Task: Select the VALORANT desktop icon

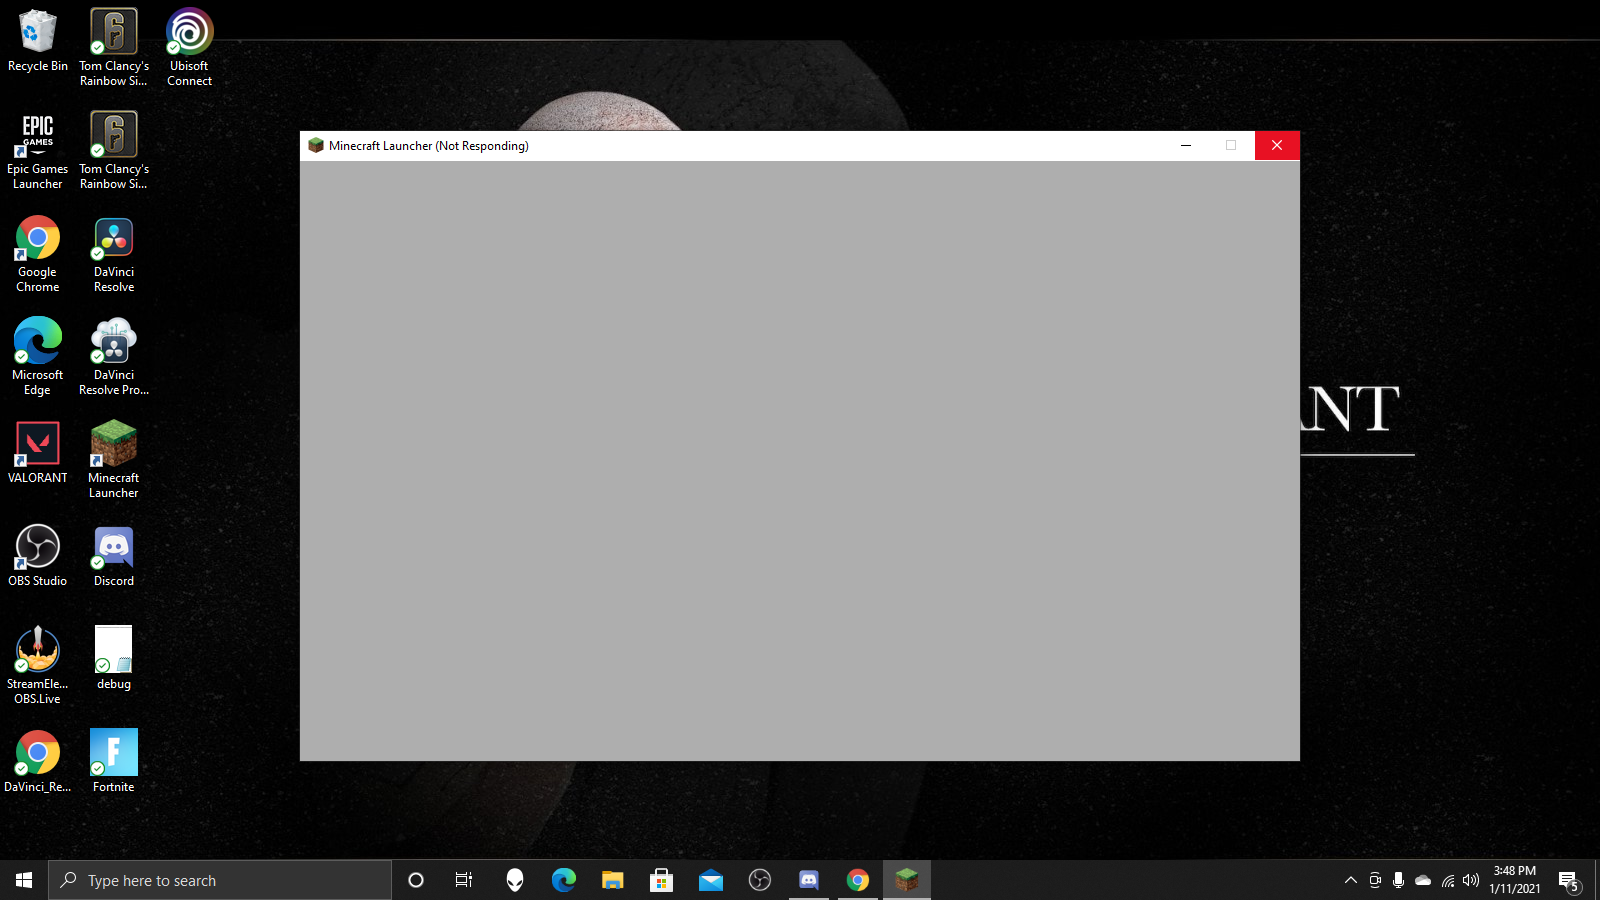Action: tap(38, 452)
